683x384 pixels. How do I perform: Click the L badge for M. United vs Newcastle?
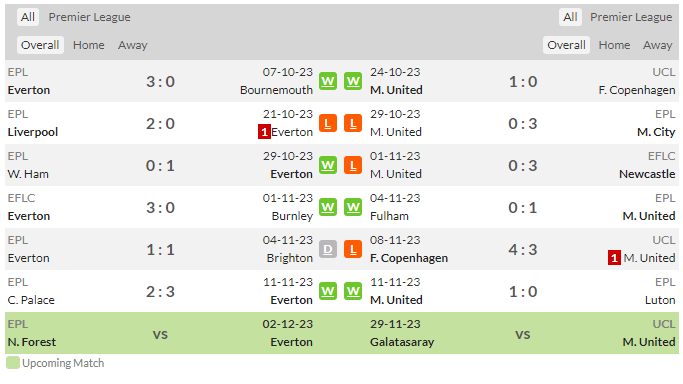coord(353,165)
